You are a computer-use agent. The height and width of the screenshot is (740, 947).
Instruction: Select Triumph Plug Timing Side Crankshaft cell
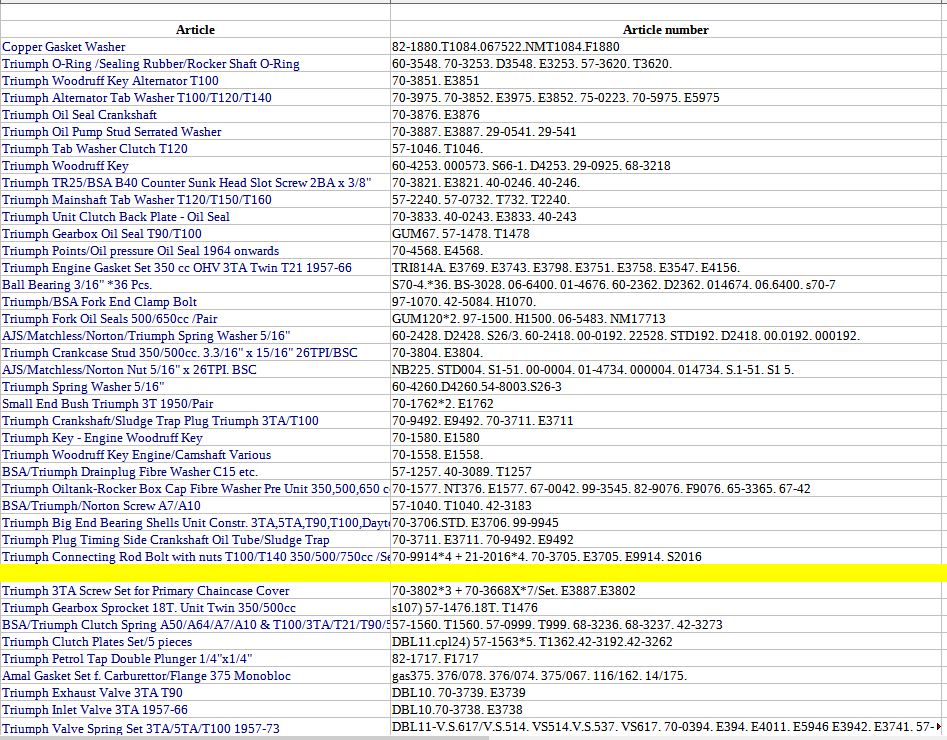point(195,539)
